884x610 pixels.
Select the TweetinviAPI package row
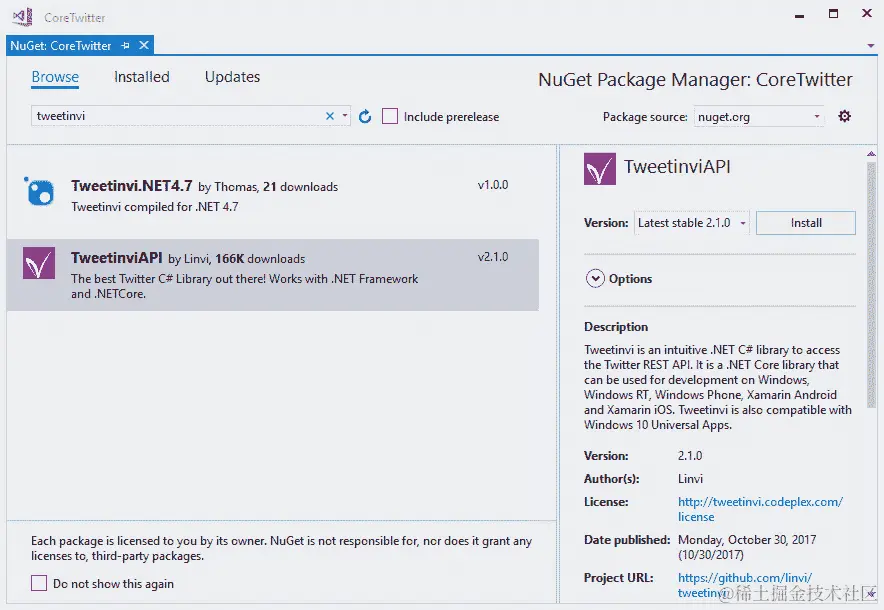point(273,275)
